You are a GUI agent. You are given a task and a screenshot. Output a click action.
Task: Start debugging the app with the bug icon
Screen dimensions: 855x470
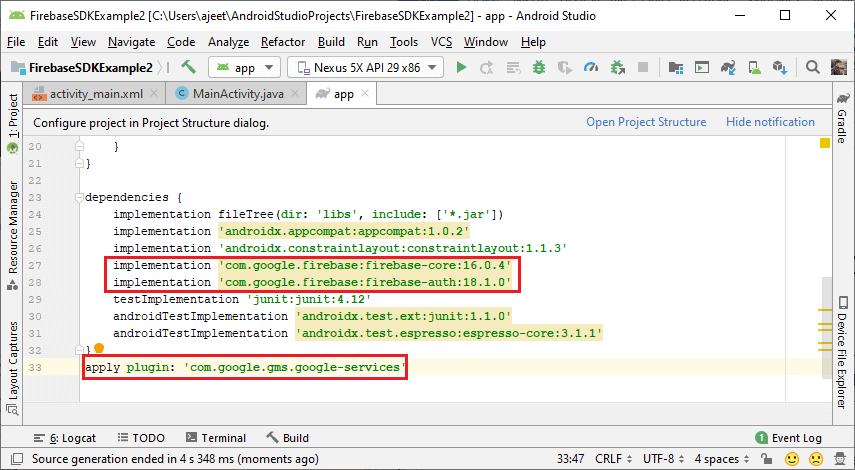tap(539, 68)
